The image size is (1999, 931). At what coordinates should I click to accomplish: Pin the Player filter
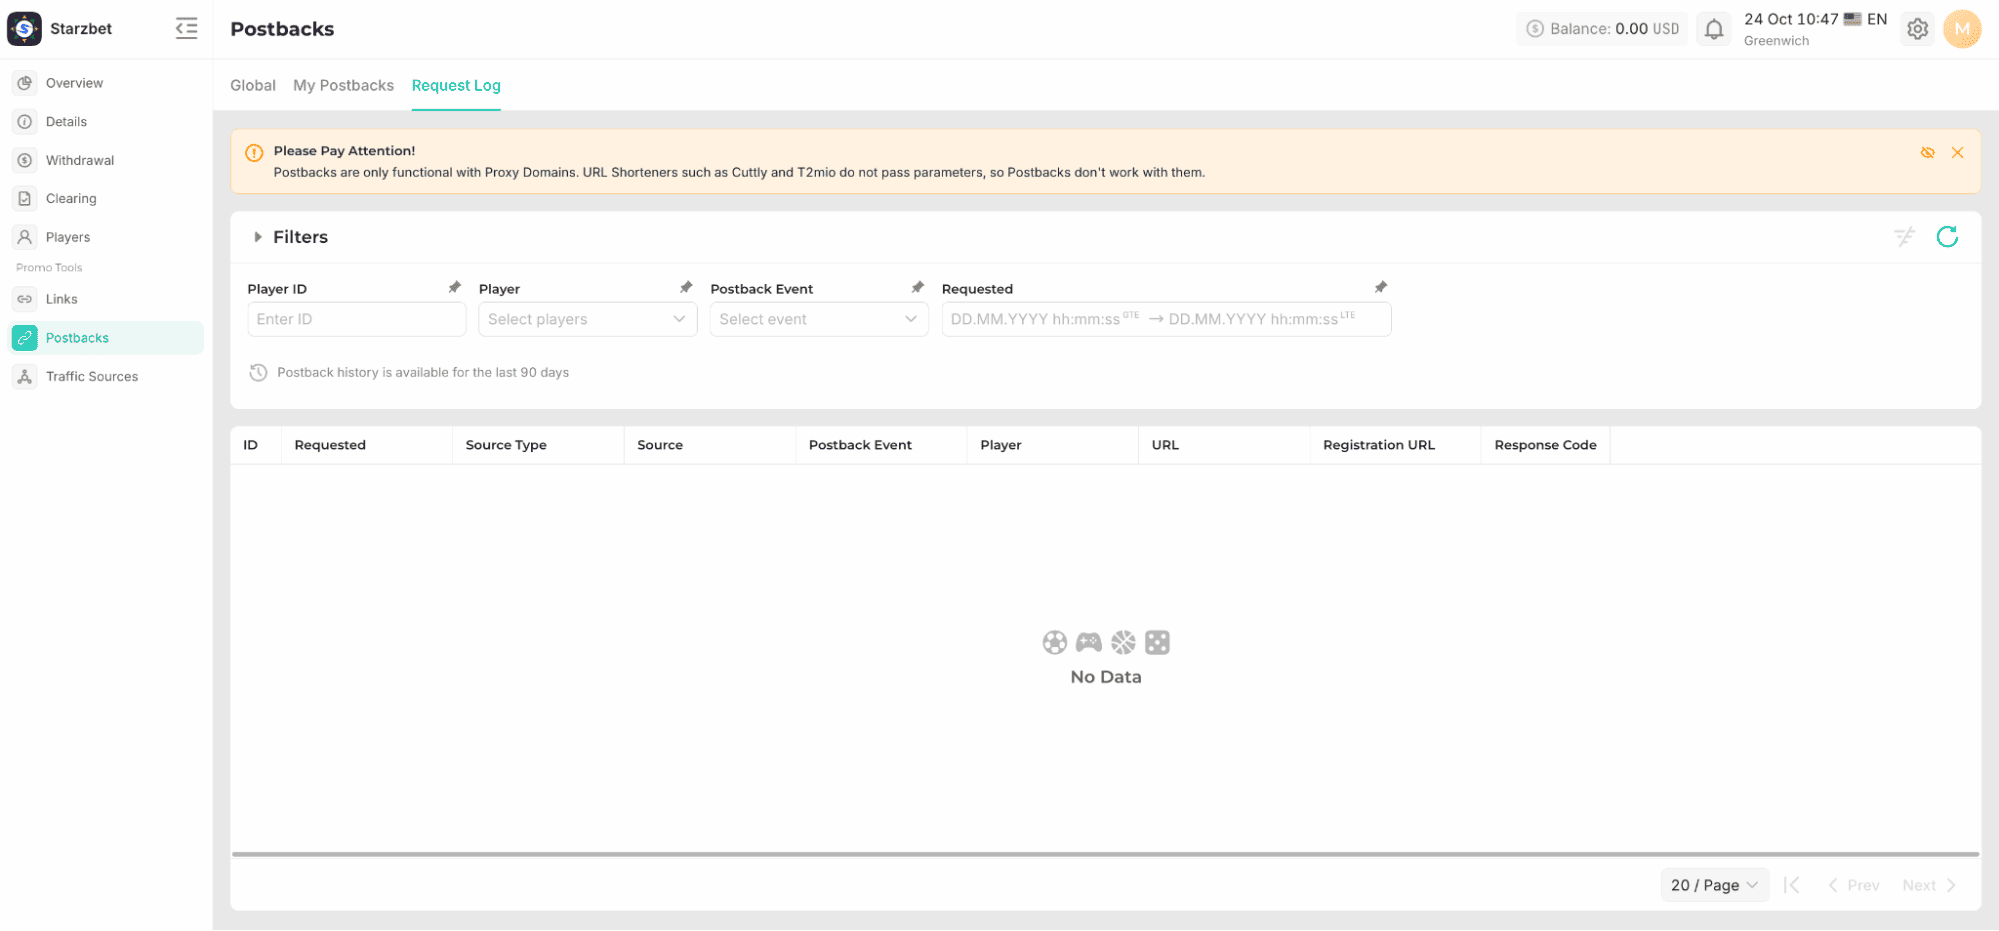point(686,287)
